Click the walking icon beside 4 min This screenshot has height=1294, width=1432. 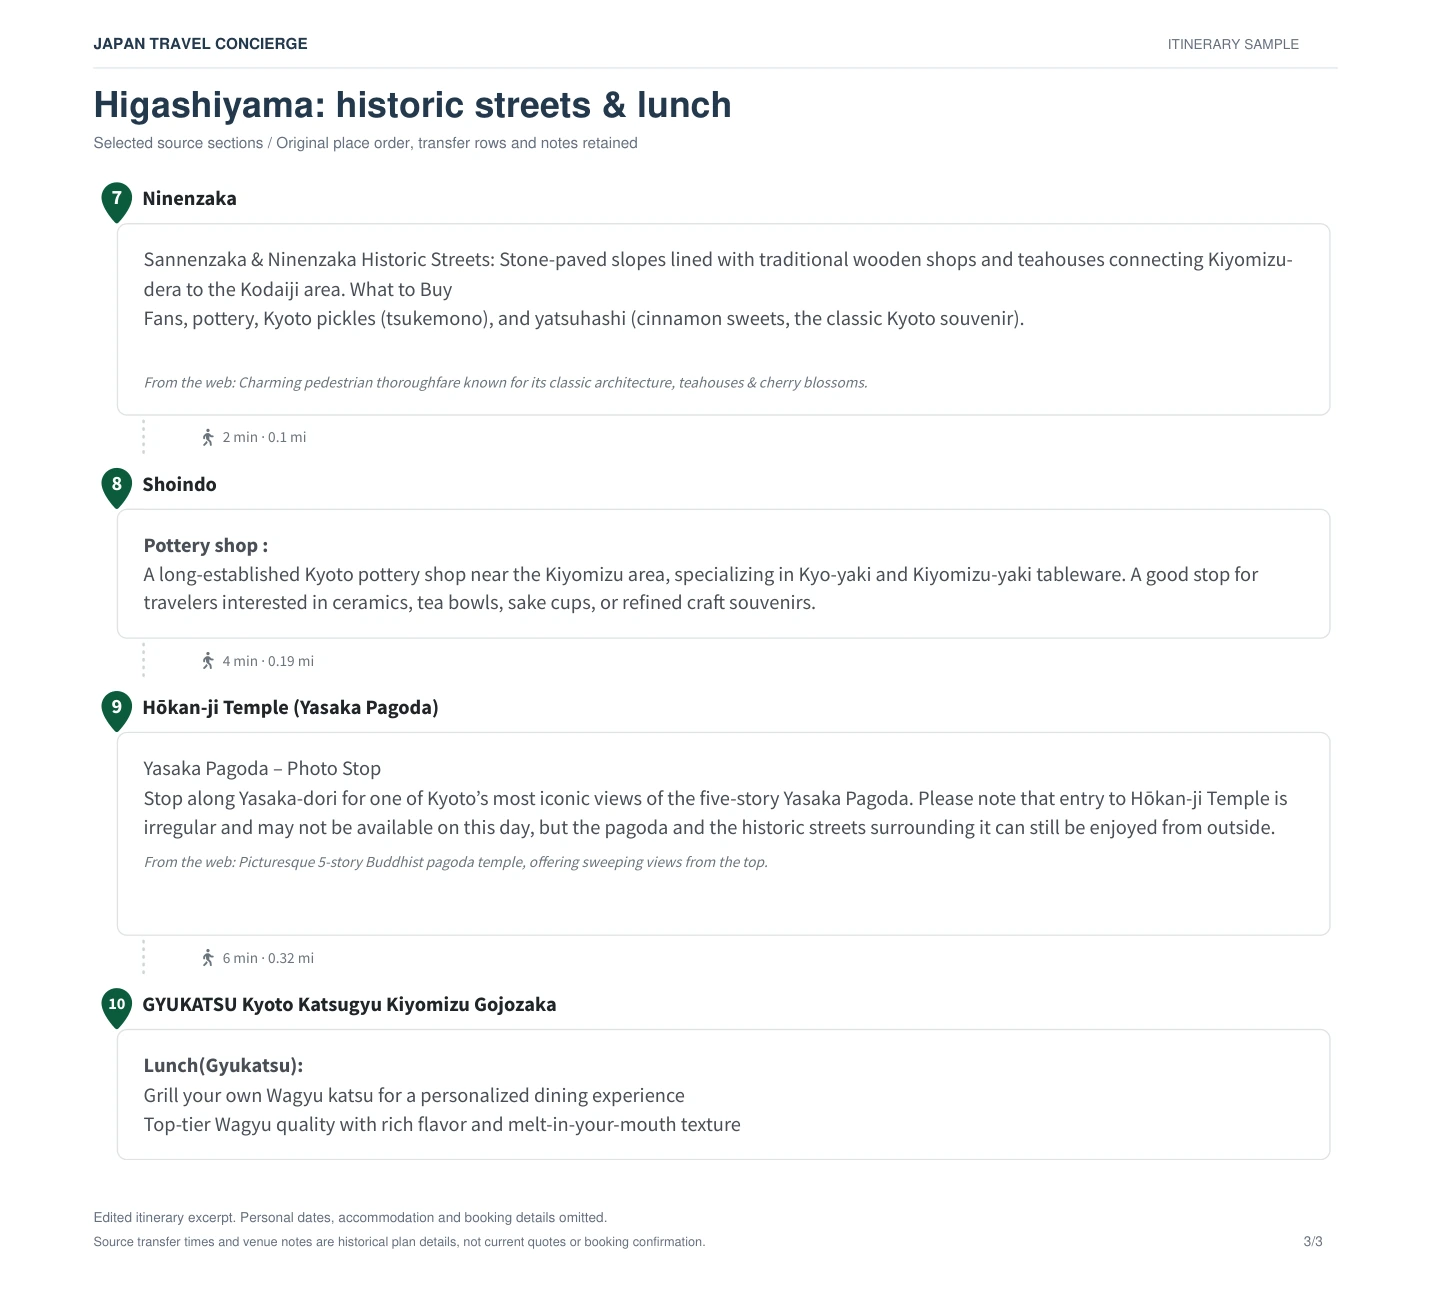tap(208, 661)
